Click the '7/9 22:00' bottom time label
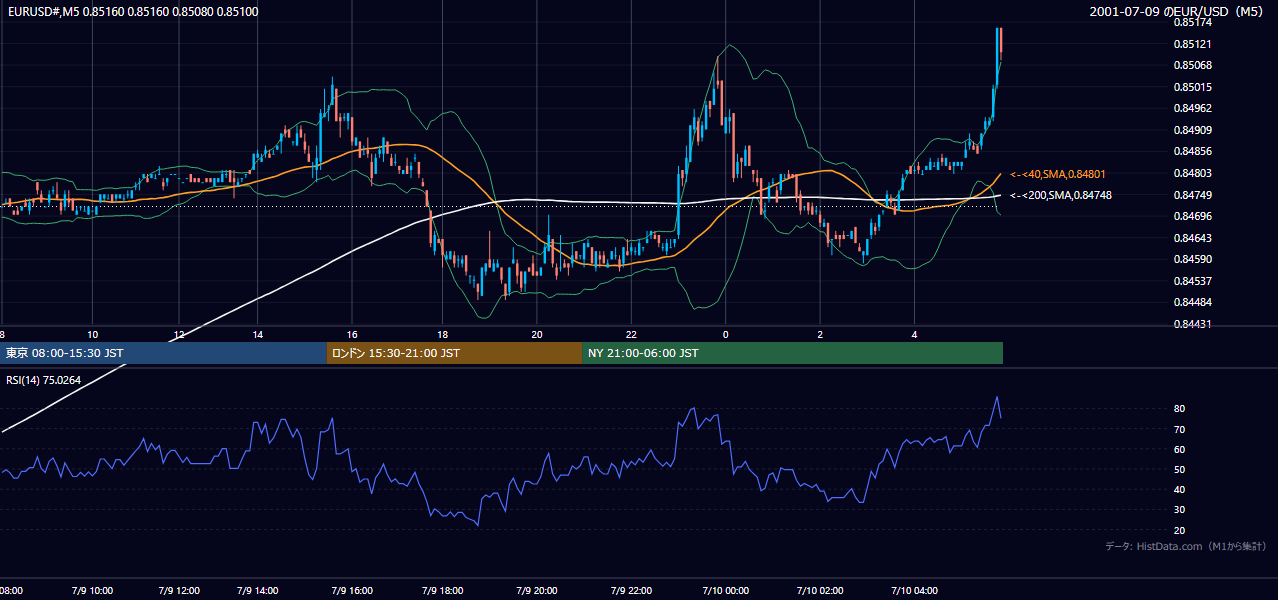 coord(630,590)
